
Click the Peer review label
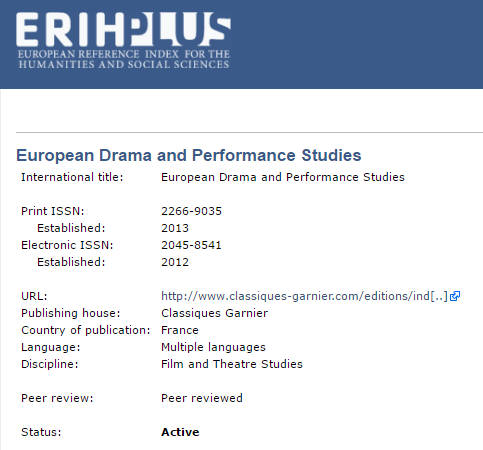(57, 398)
